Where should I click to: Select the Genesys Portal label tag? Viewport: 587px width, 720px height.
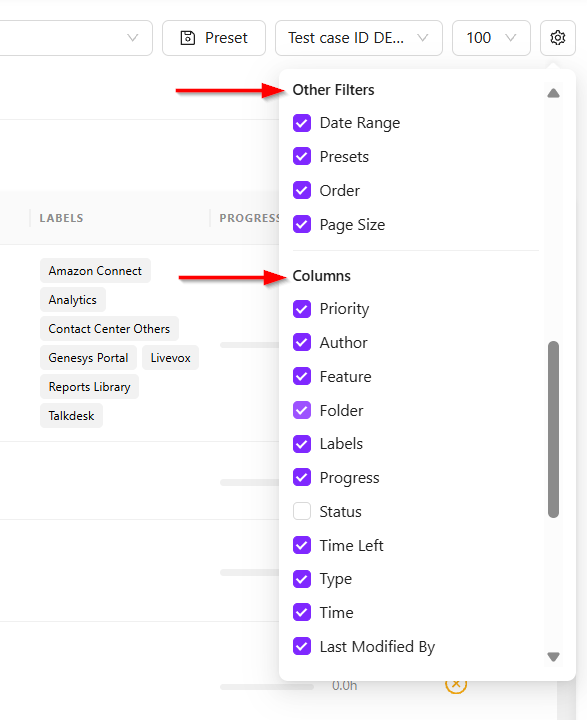tap(88, 358)
